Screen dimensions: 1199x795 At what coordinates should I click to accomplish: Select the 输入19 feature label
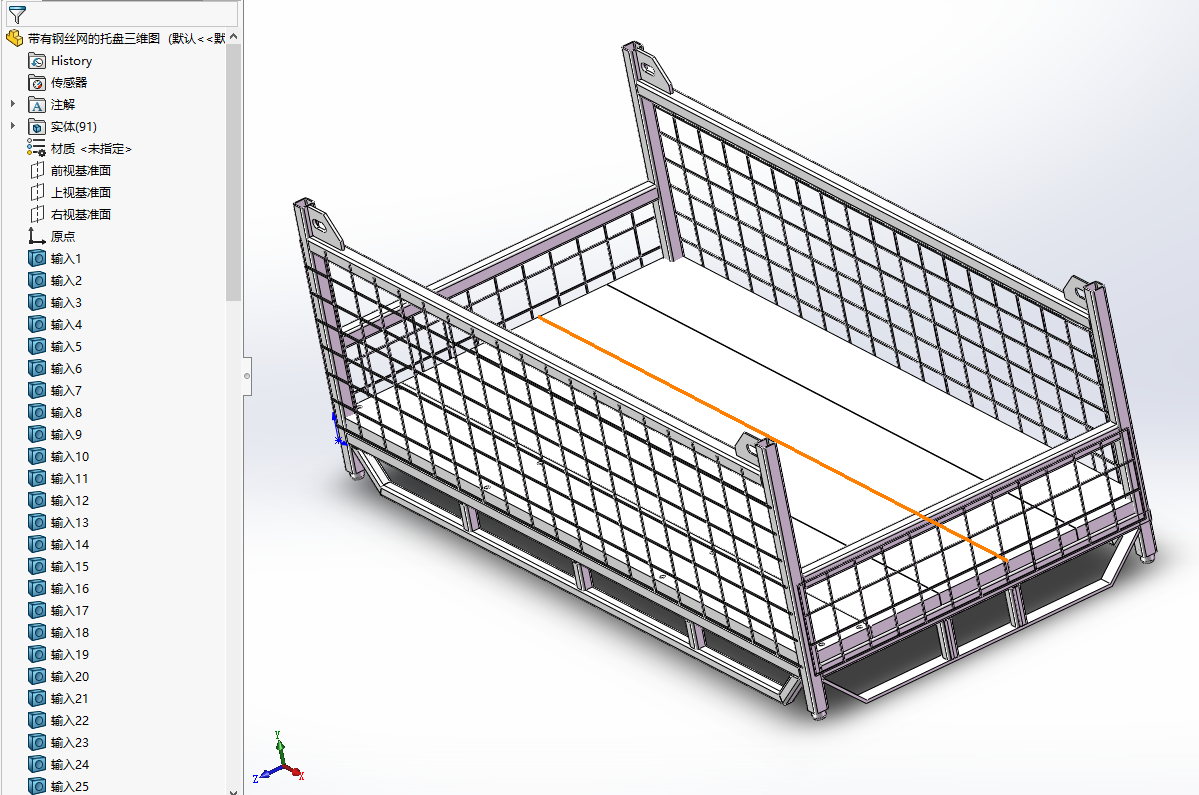point(70,654)
